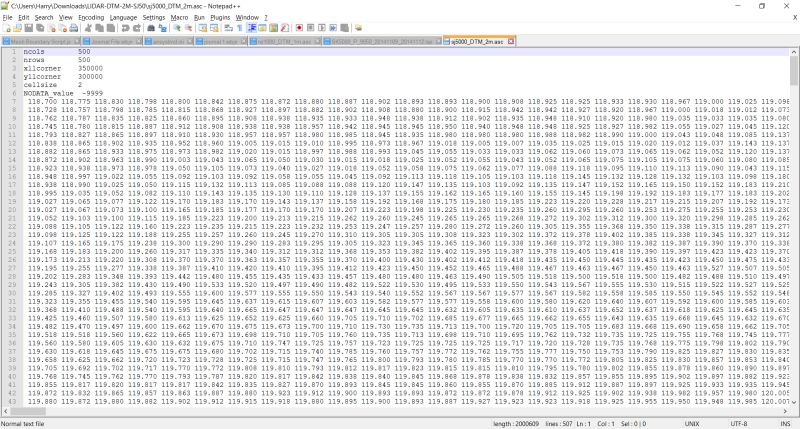Viewport: 800px width, 429px height.
Task: Click the vertical scrollbar thumb
Action: click(x=794, y=70)
